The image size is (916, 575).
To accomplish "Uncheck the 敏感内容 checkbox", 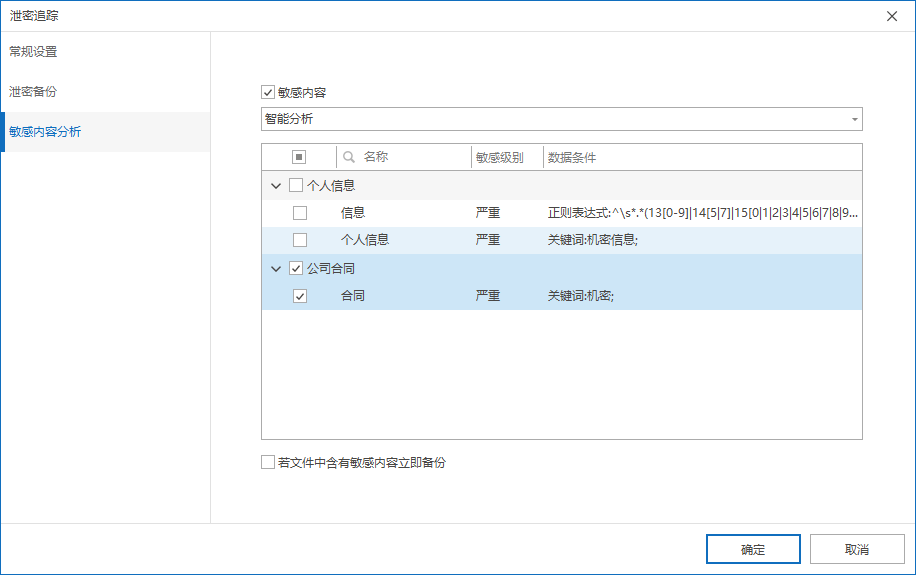I will point(268,92).
